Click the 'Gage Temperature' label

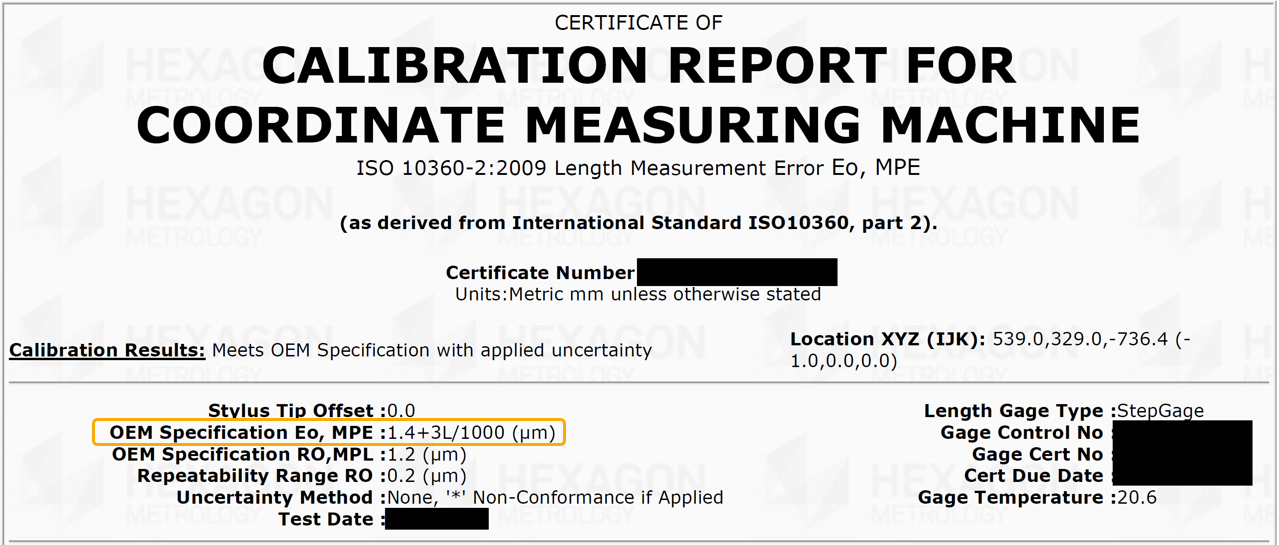pyautogui.click(x=1018, y=498)
